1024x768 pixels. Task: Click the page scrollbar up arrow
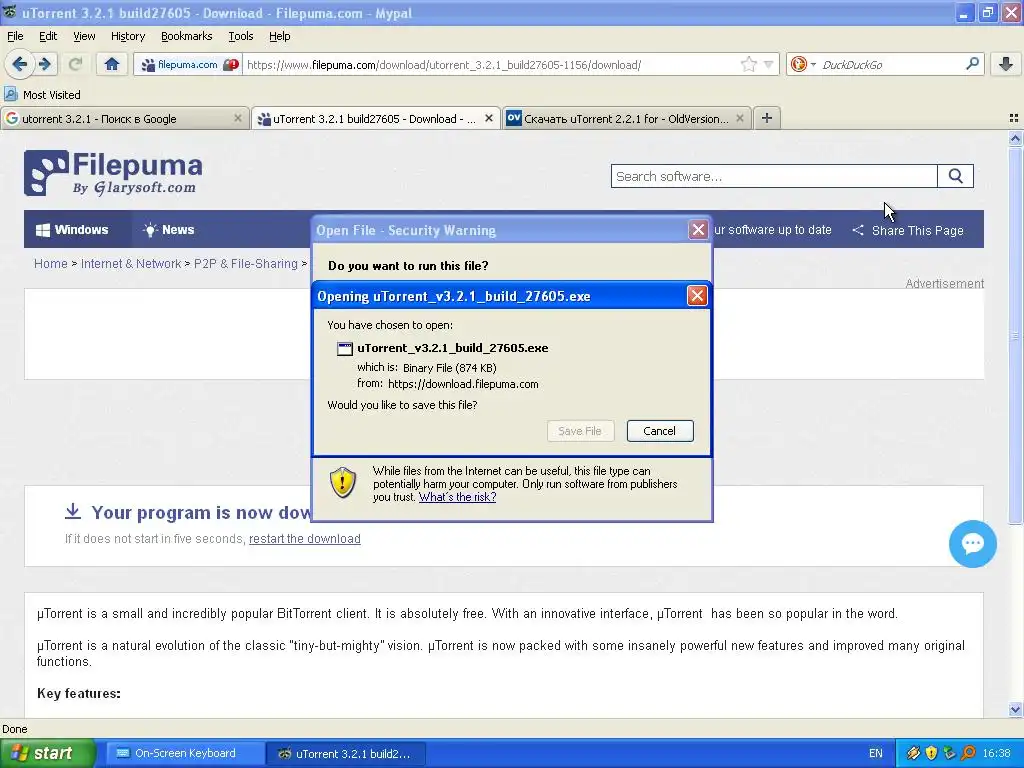[1015, 138]
